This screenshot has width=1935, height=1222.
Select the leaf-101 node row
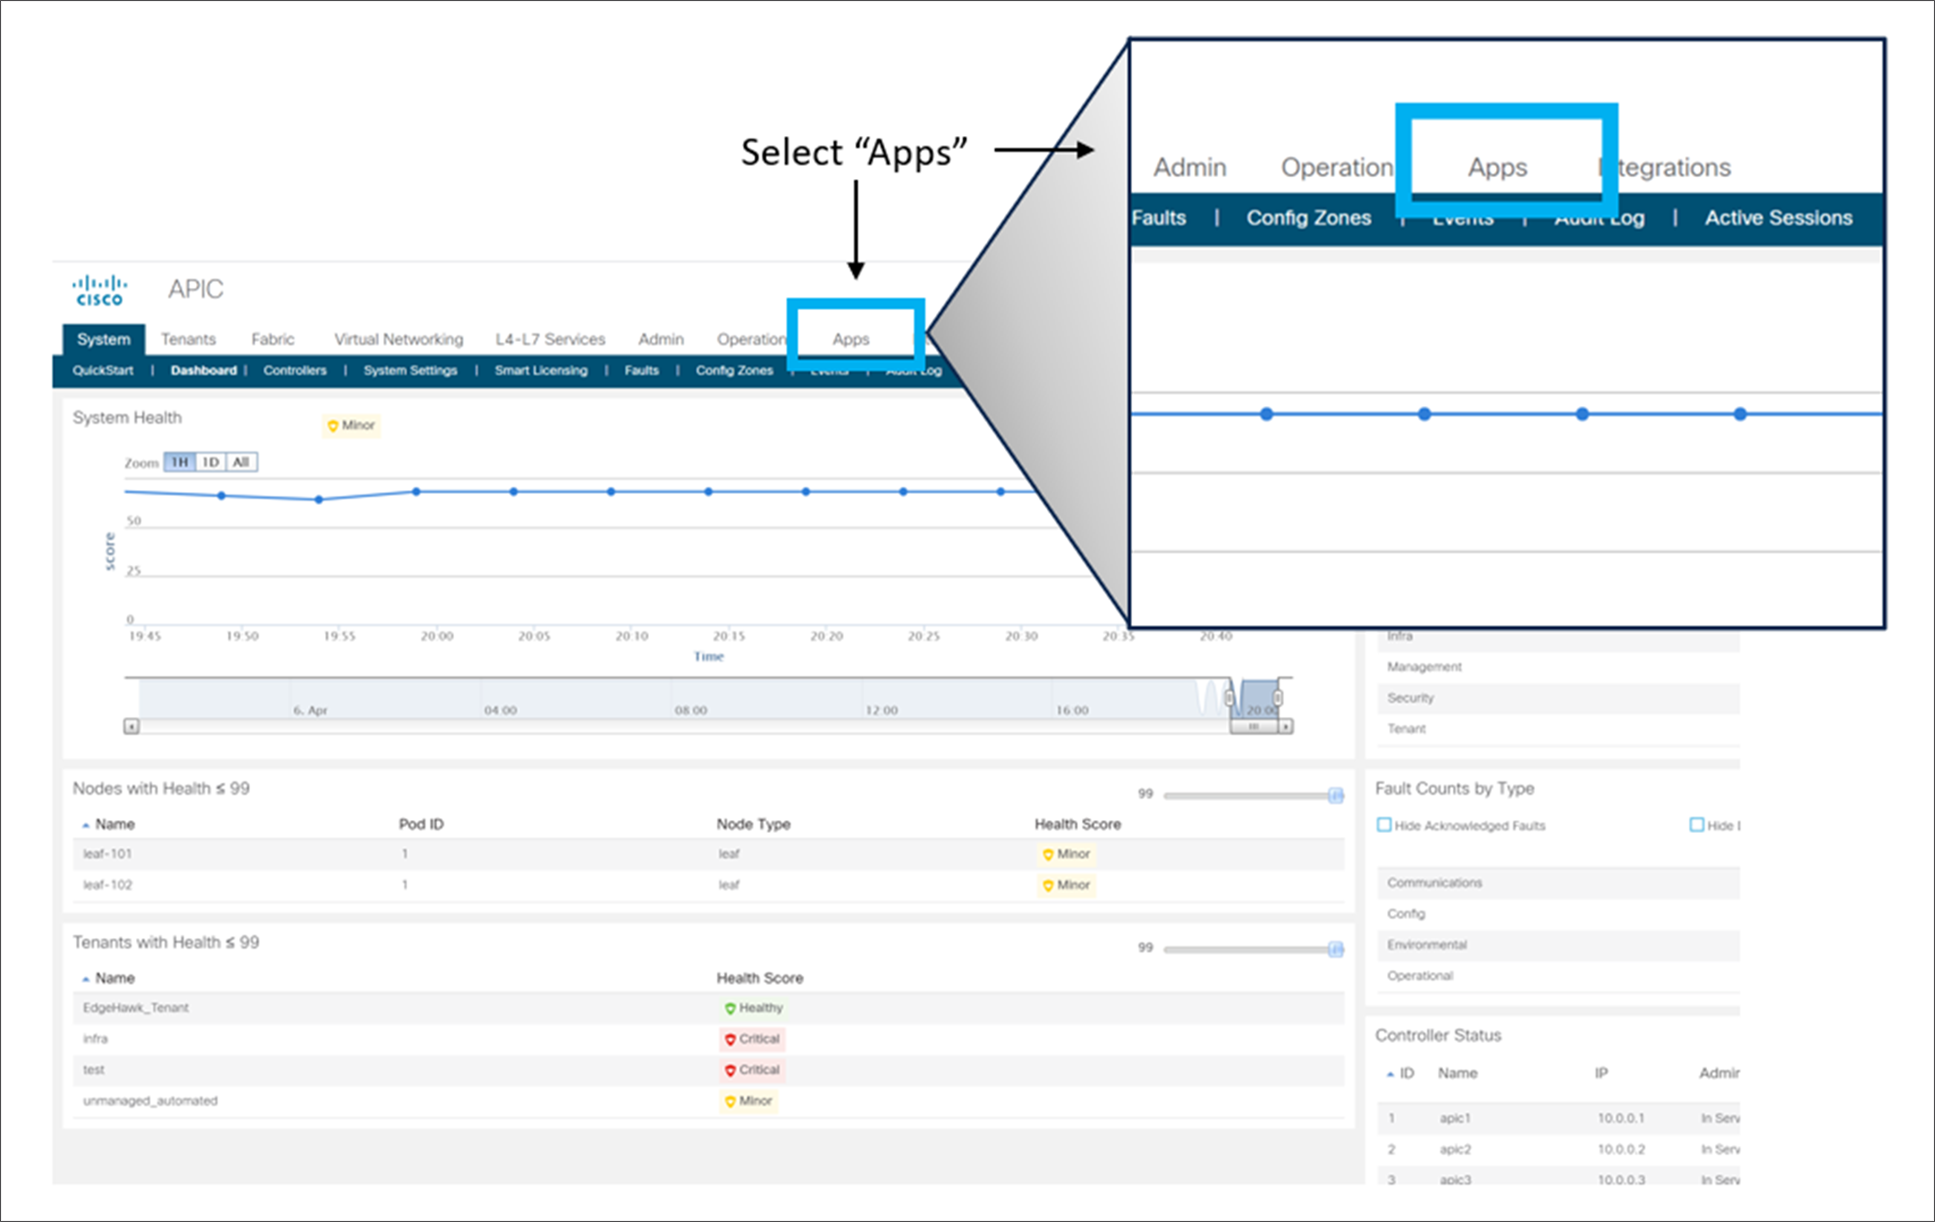click(x=708, y=854)
